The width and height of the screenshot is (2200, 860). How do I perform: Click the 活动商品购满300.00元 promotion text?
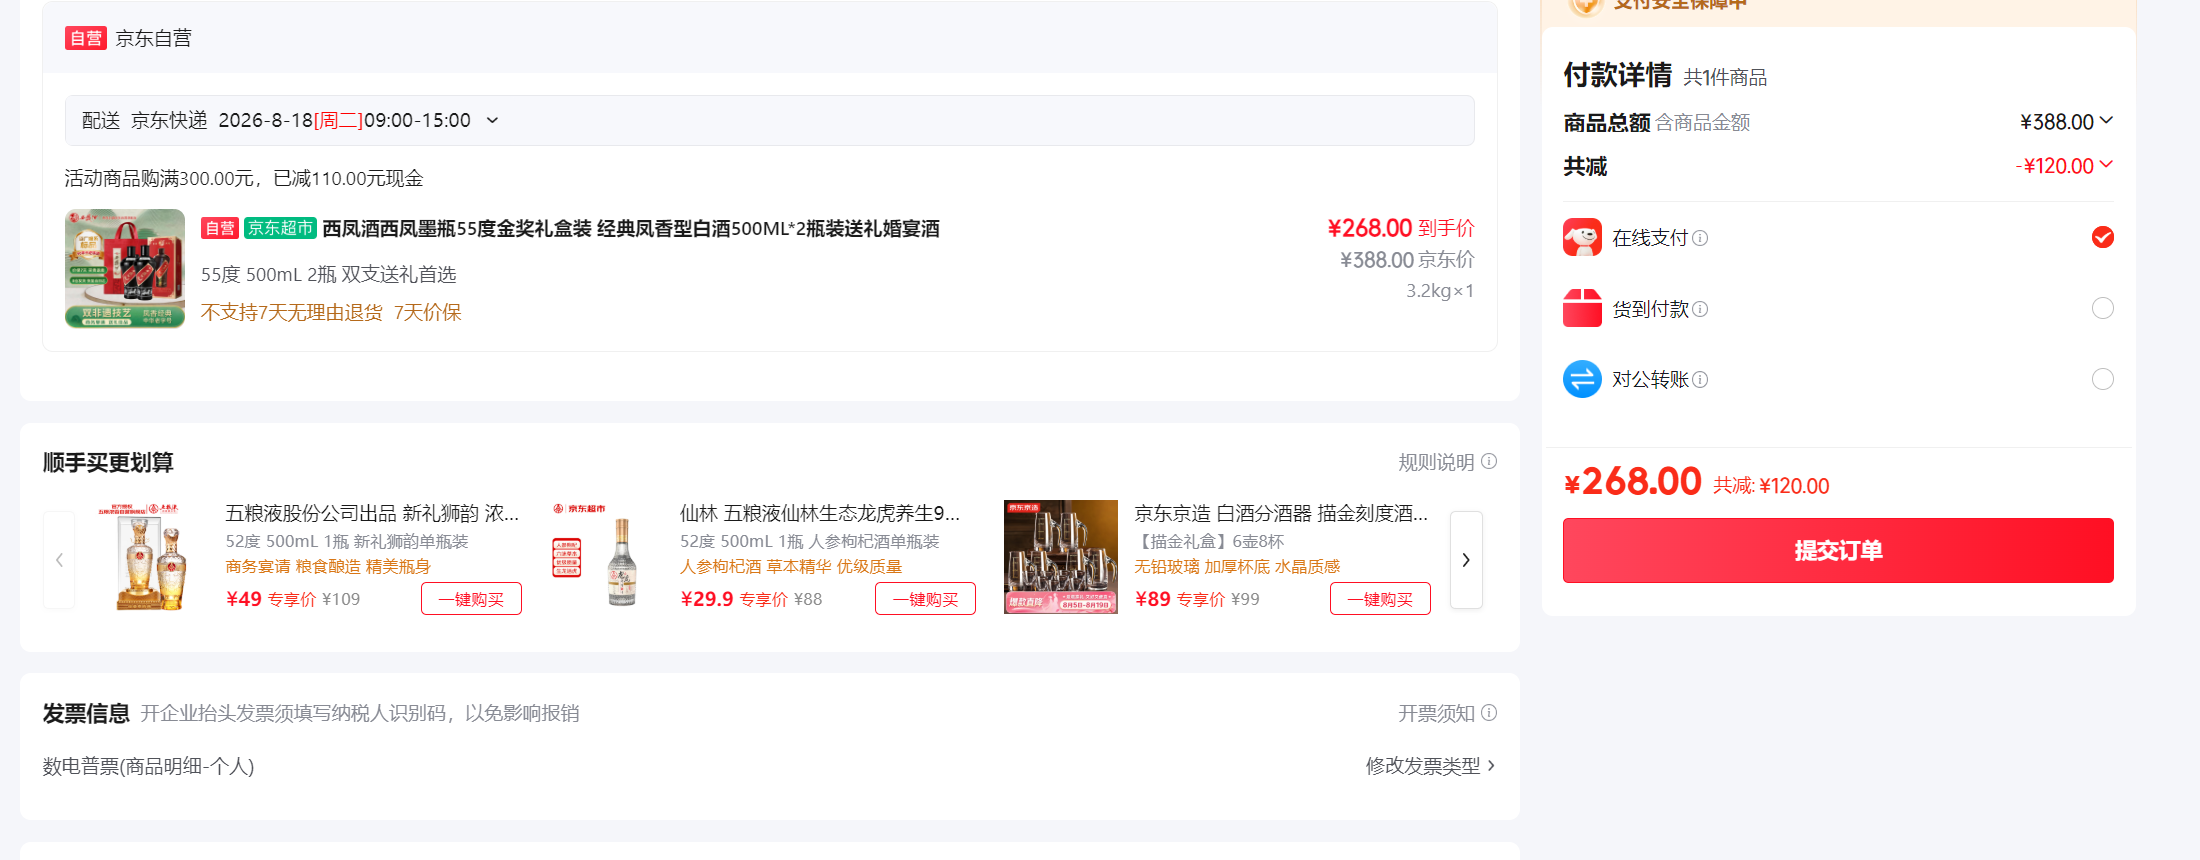pos(244,178)
